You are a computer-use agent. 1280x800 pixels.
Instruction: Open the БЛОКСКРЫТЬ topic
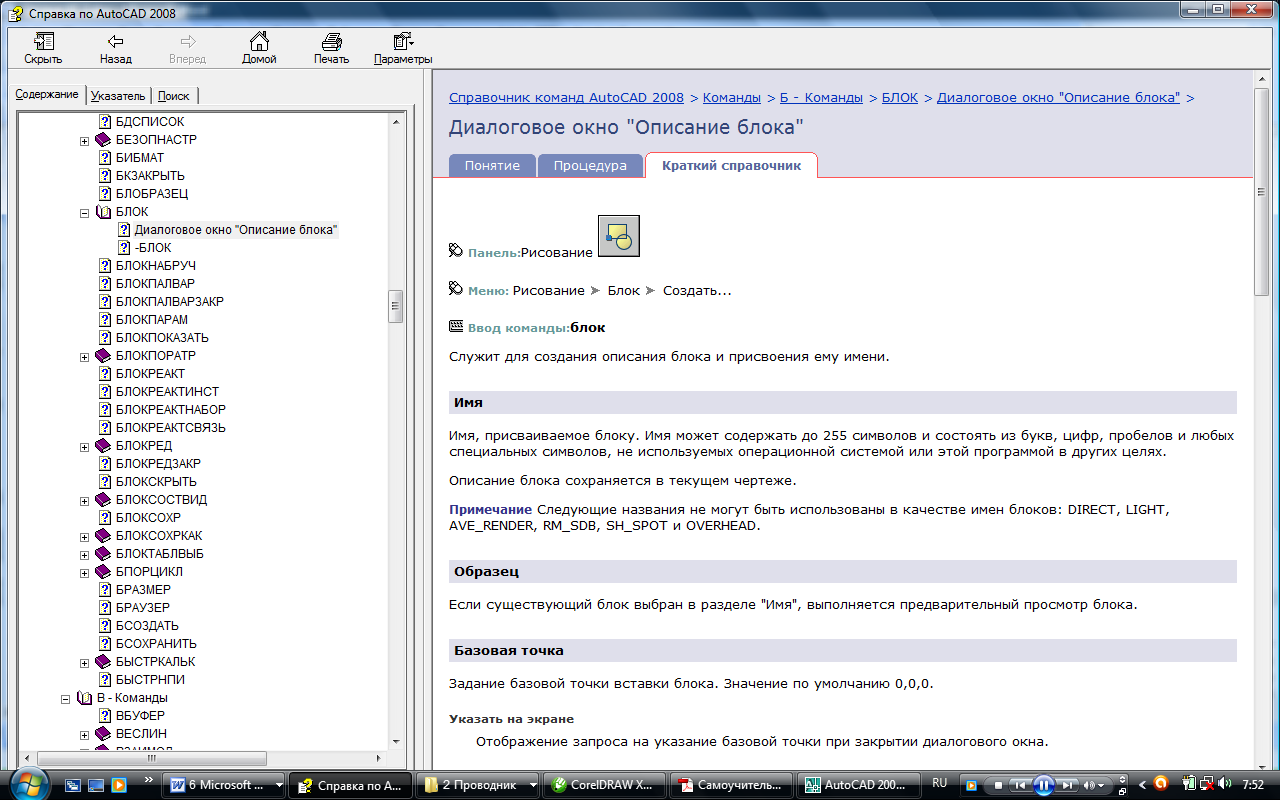[x=156, y=482]
